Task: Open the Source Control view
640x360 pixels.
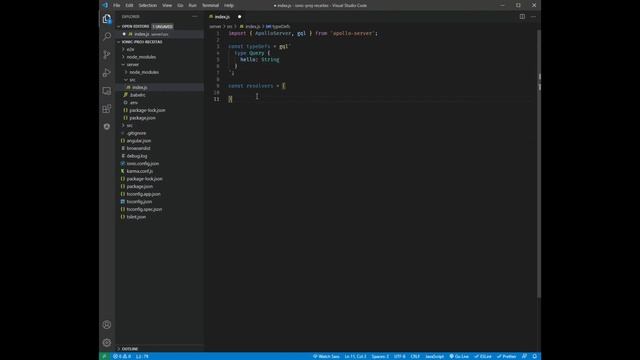Action: pyautogui.click(x=107, y=55)
